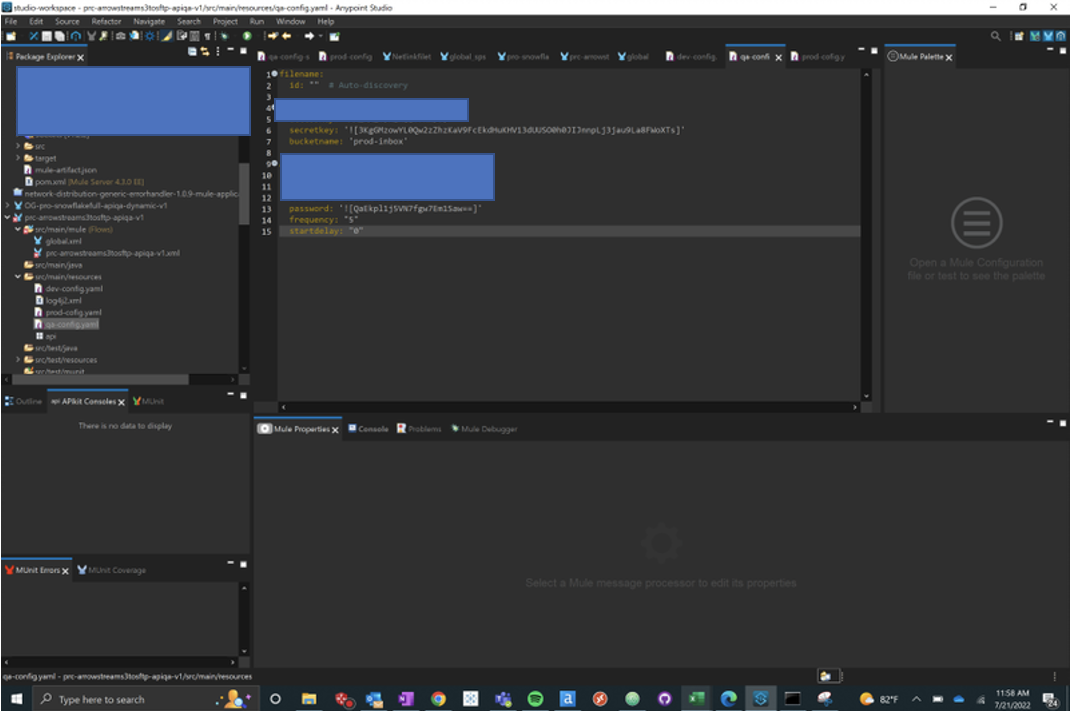Image resolution: width=1071 pixels, height=711 pixels.
Task: Click the Save All toolbar icon
Action: (x=59, y=36)
